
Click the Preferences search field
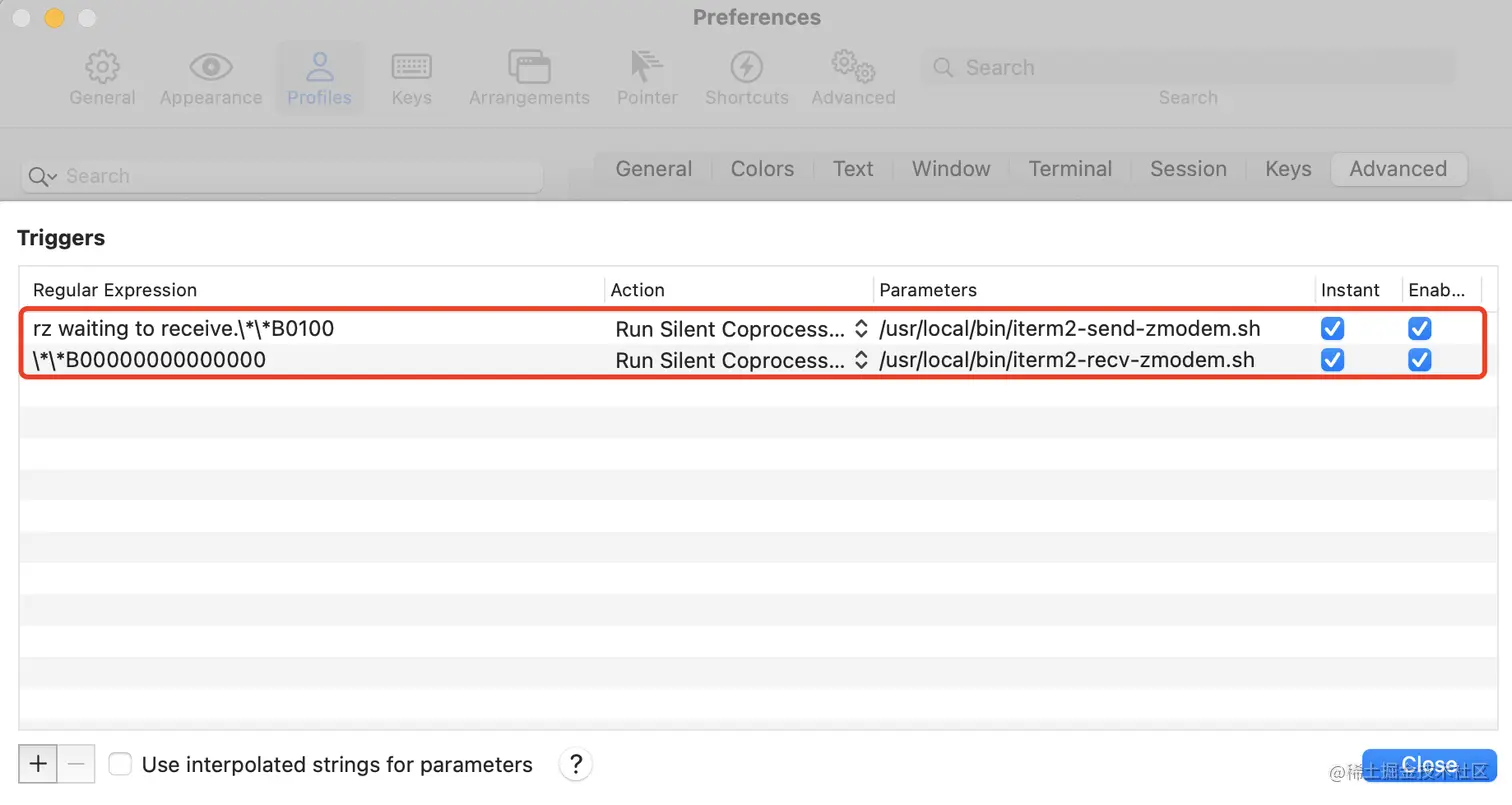1187,68
